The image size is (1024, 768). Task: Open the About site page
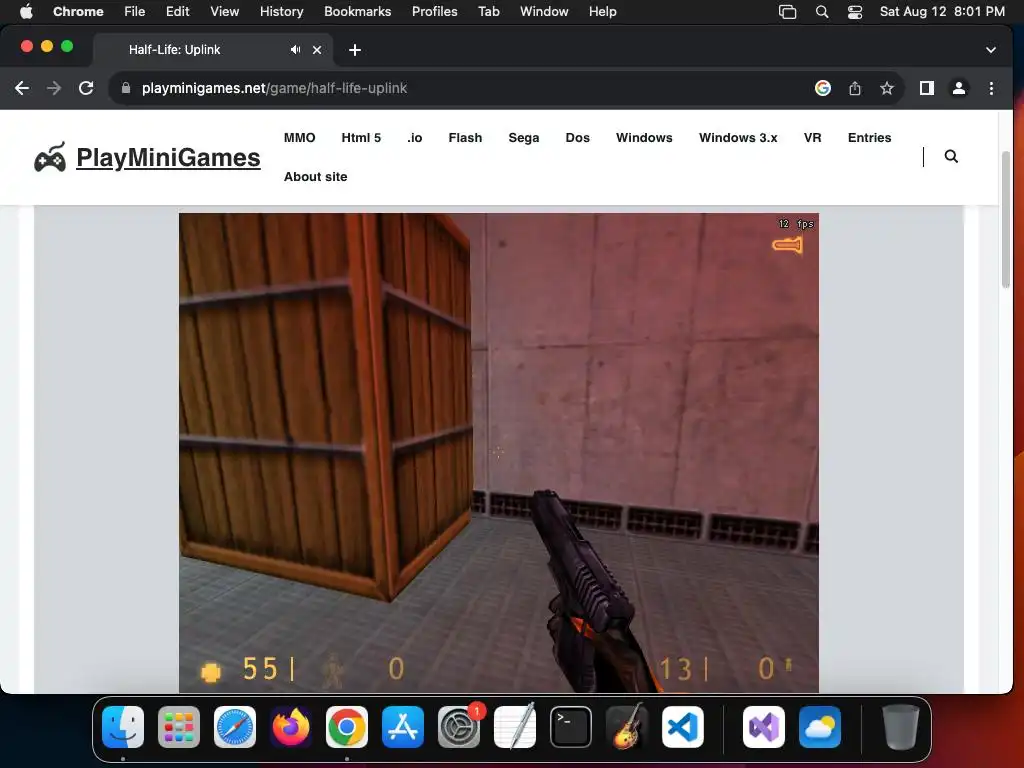(x=315, y=177)
